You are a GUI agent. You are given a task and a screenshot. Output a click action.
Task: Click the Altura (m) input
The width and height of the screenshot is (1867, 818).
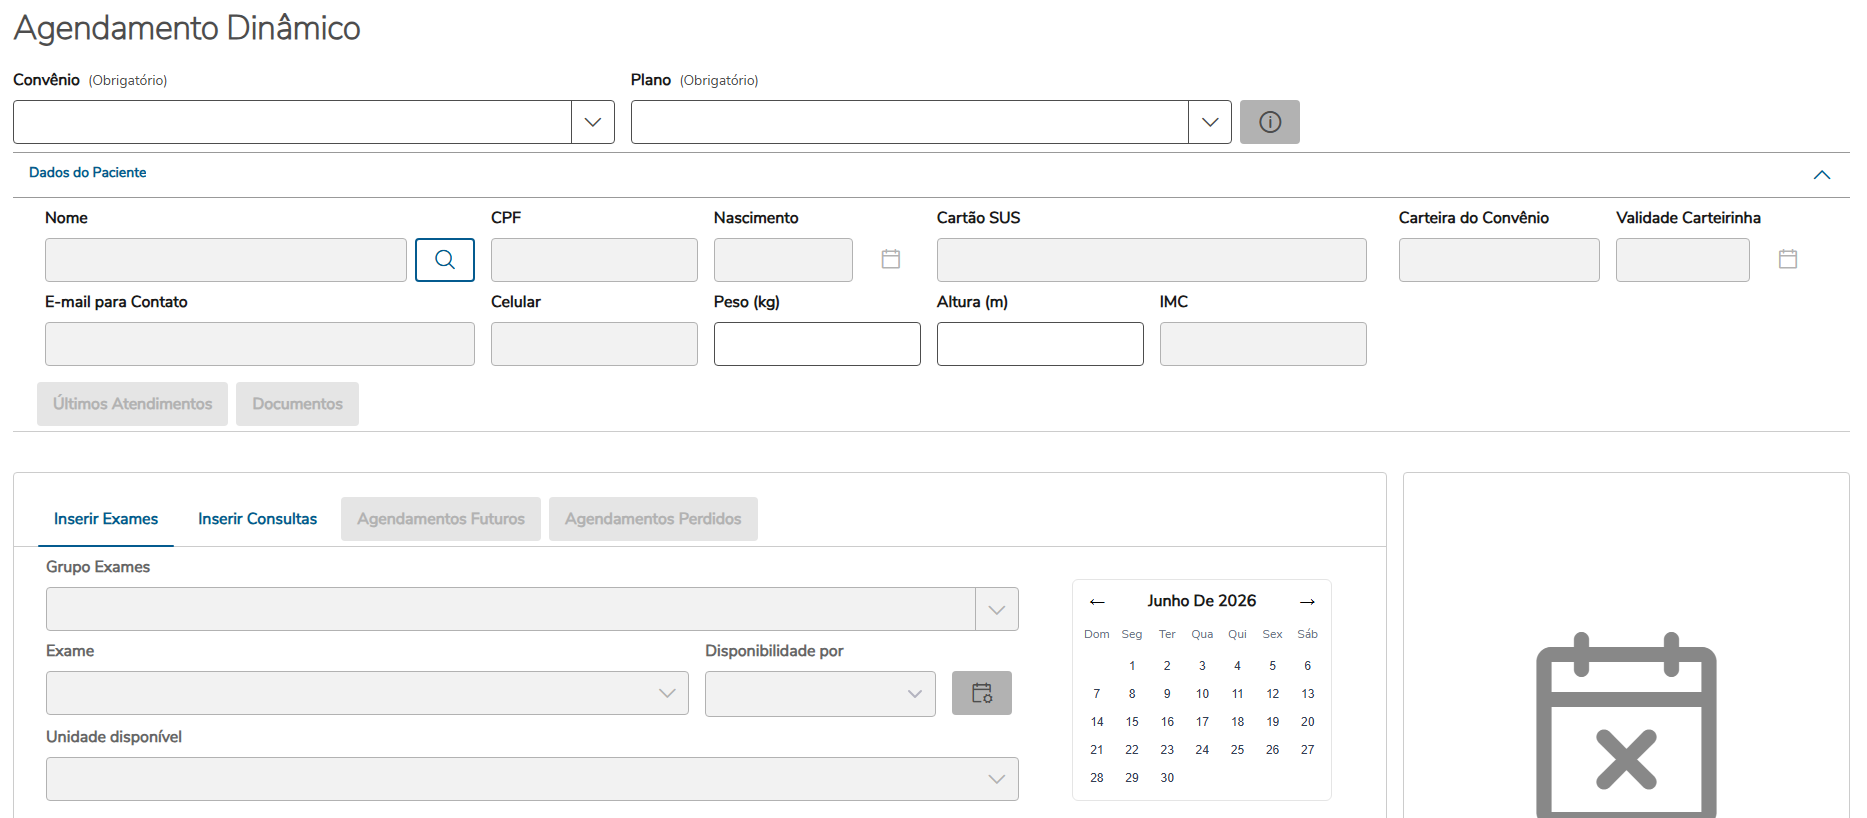coord(1040,344)
